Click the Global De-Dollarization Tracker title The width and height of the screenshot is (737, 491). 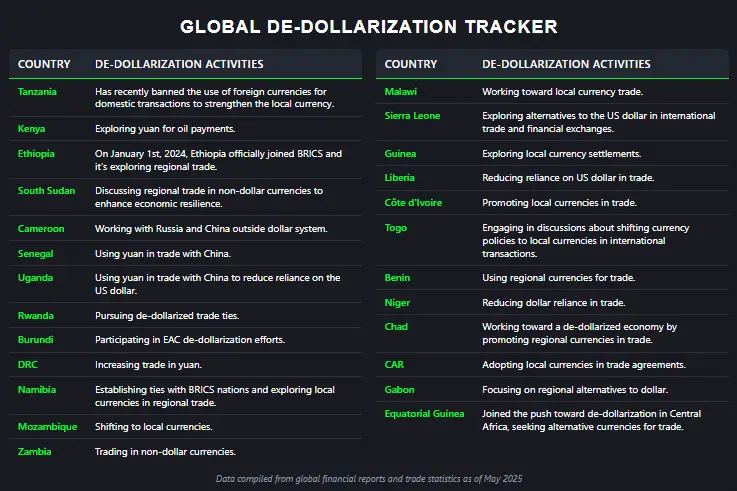[x=369, y=26]
